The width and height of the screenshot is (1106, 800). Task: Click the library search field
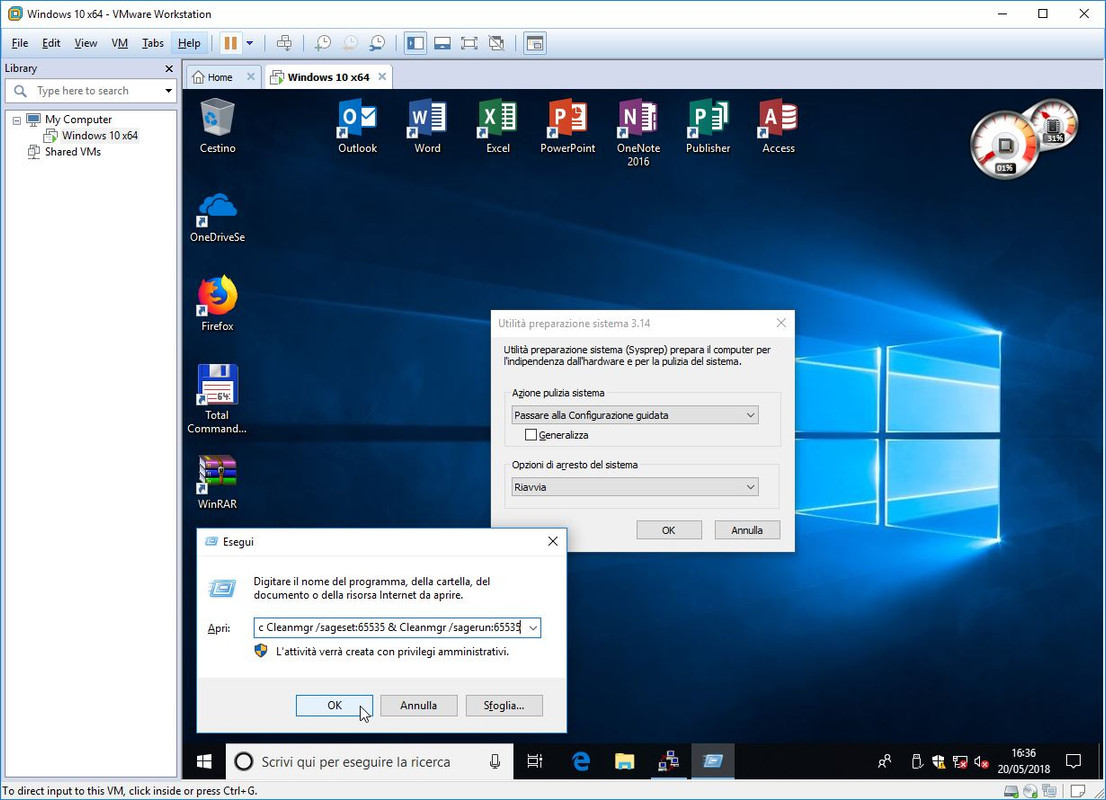click(90, 90)
